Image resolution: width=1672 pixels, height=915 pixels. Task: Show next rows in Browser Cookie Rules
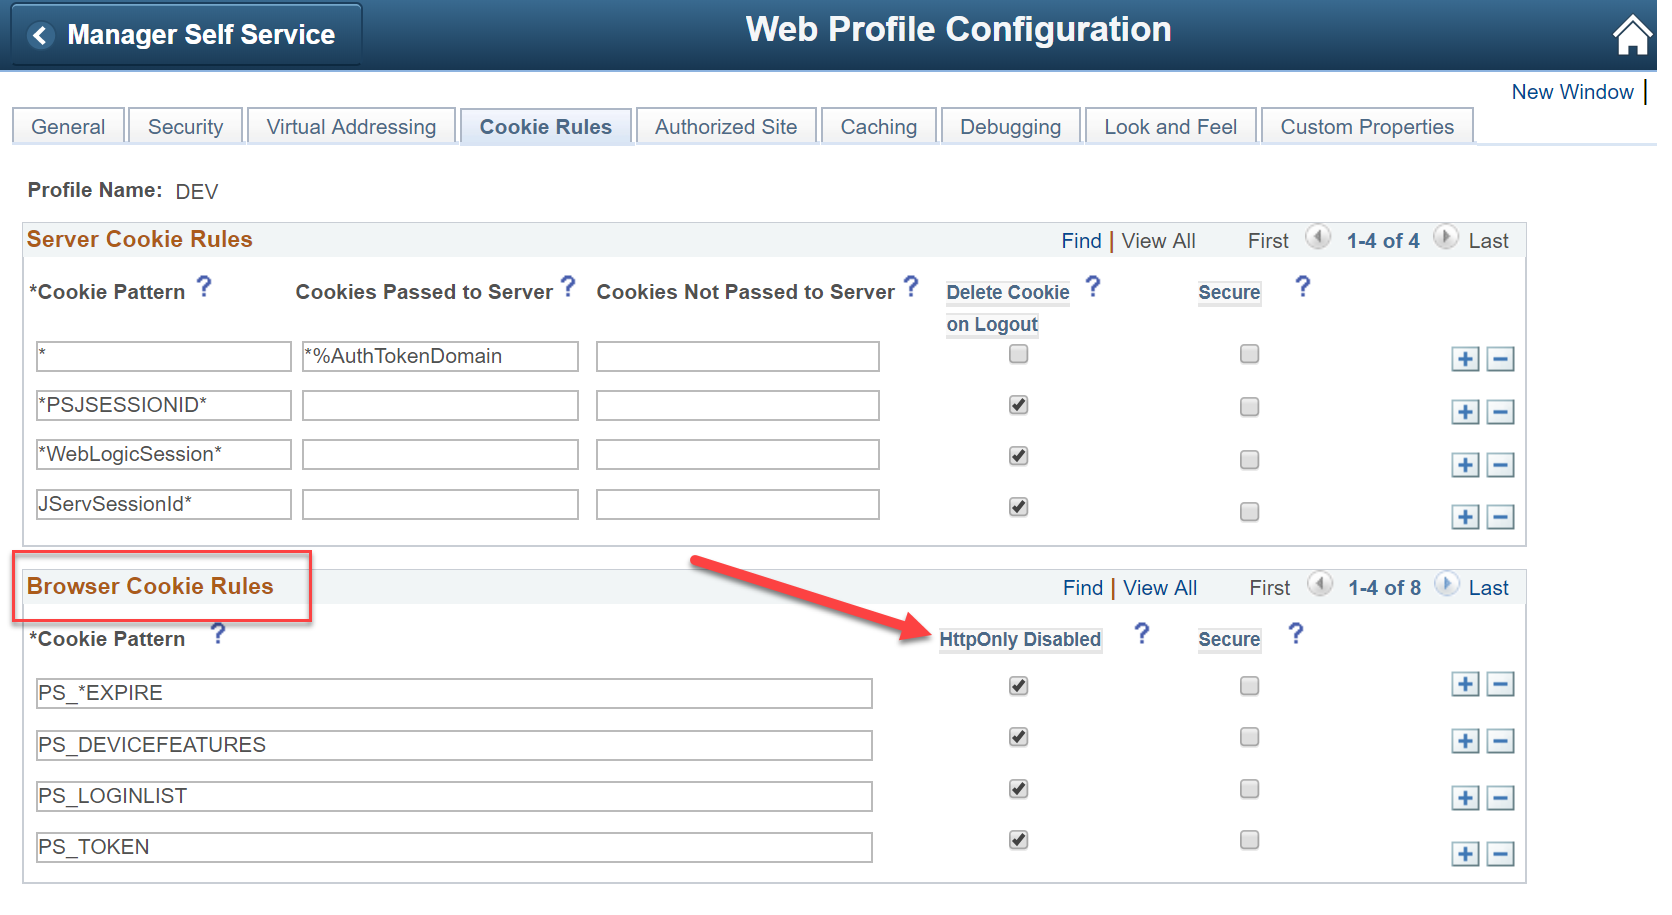pyautogui.click(x=1446, y=584)
